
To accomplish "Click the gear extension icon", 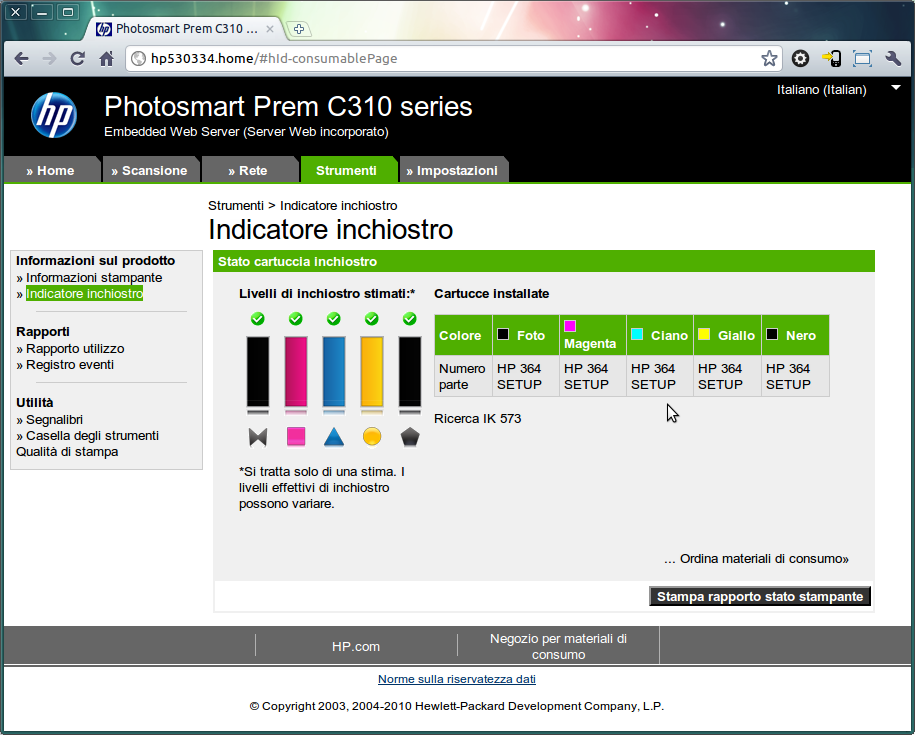I will pos(801,58).
